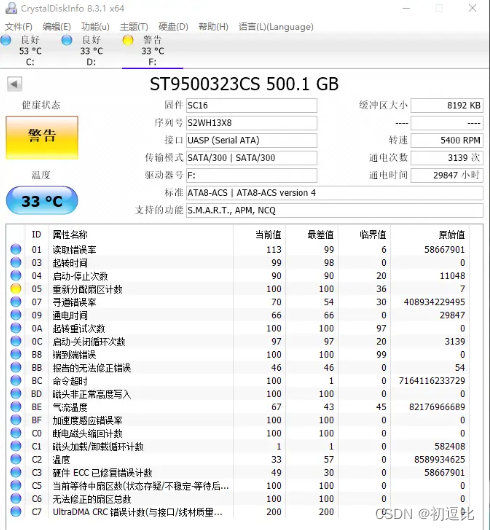Click the disk model title ST9500323CS 500.1 GB
This screenshot has height=530, width=490.
244,84
